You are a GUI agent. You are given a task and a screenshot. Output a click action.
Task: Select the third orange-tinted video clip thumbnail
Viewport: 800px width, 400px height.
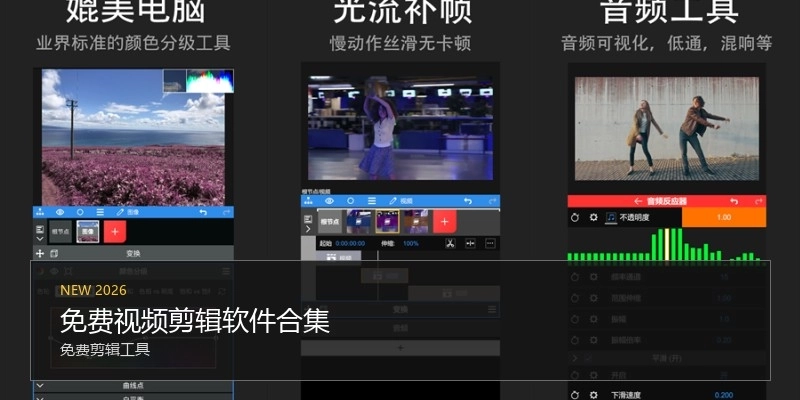[416, 221]
